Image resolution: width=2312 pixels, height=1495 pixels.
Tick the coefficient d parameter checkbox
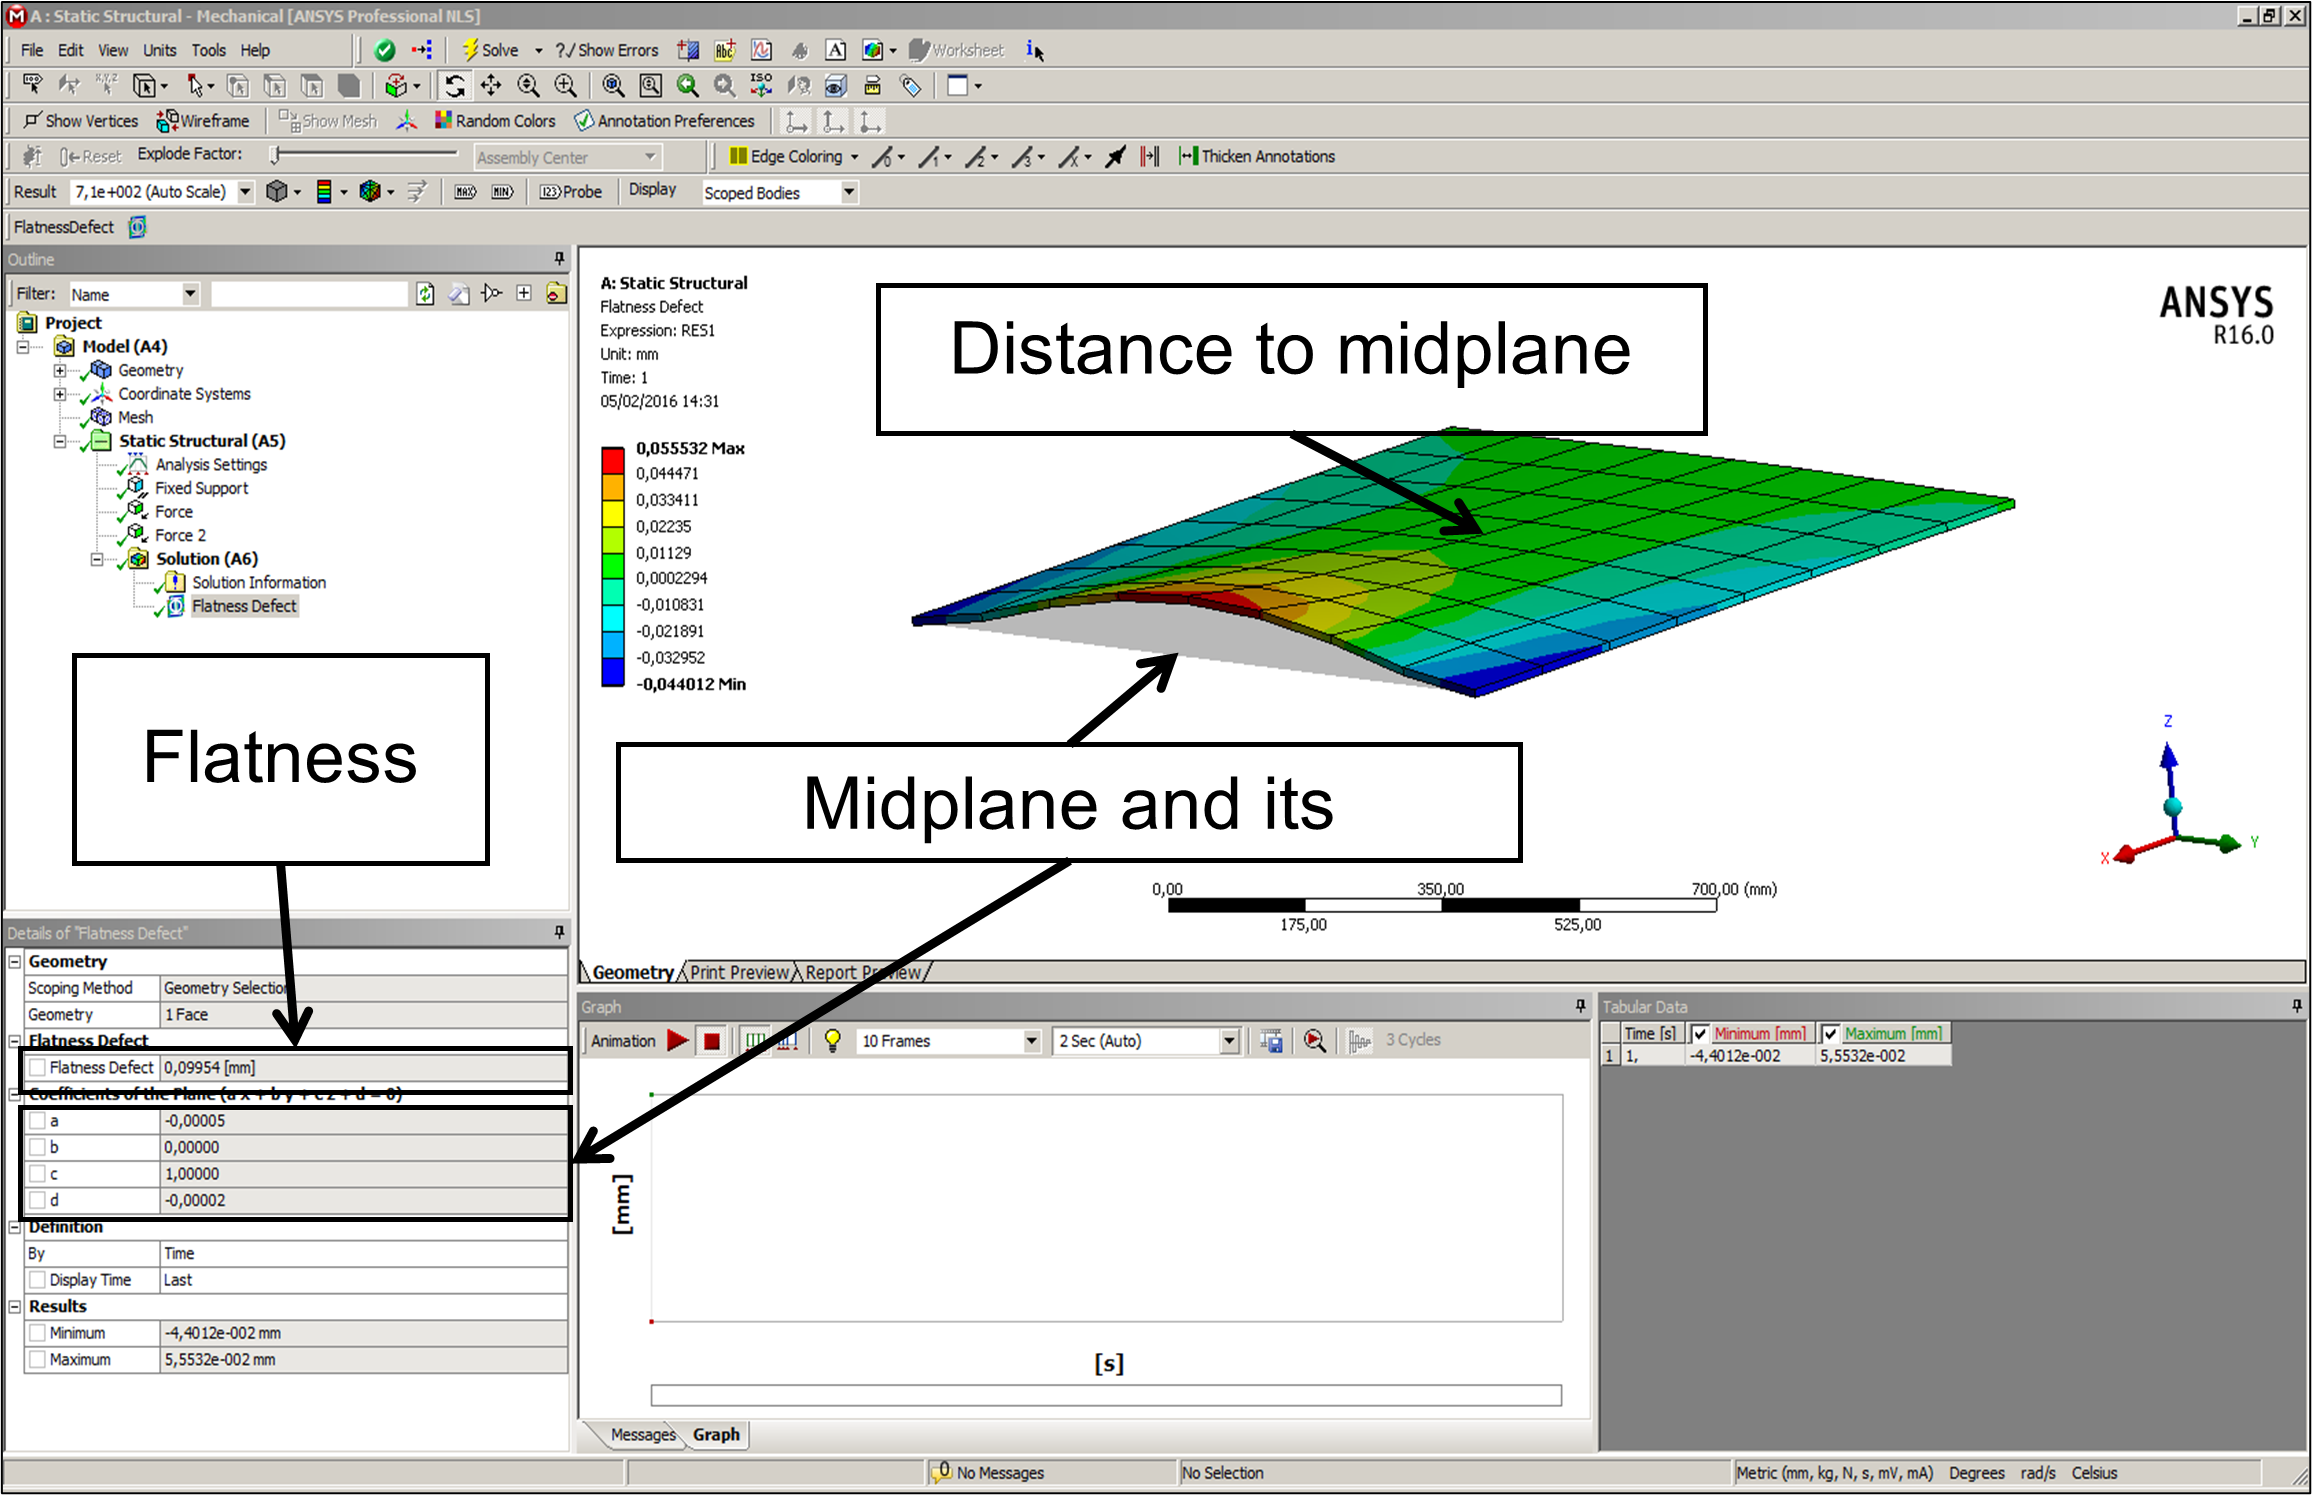pyautogui.click(x=38, y=1200)
